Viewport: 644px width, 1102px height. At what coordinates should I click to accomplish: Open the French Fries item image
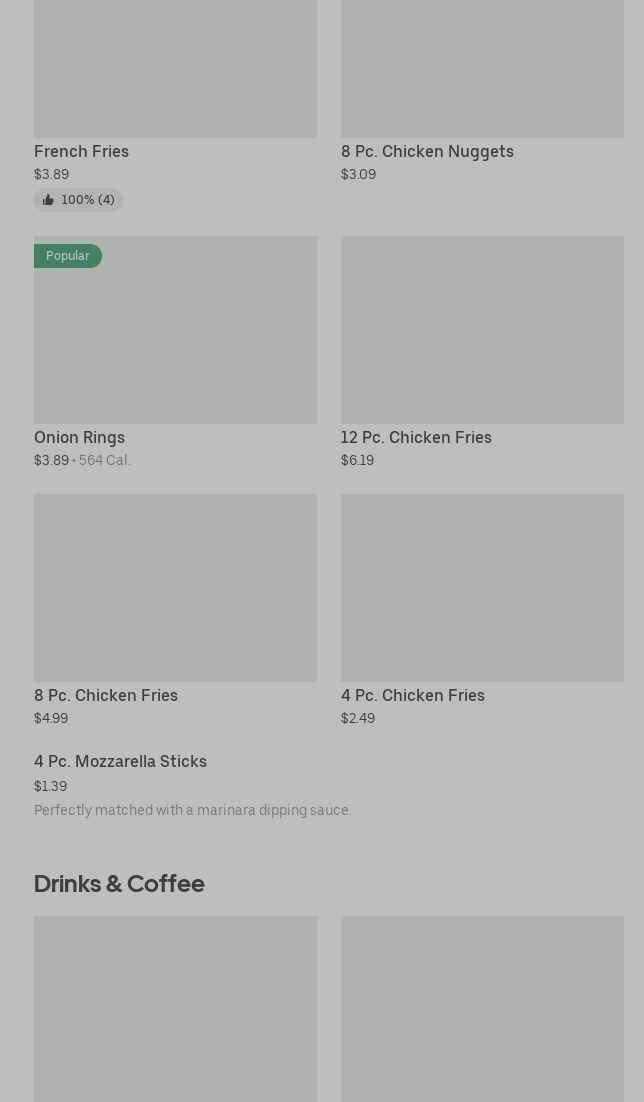175,68
